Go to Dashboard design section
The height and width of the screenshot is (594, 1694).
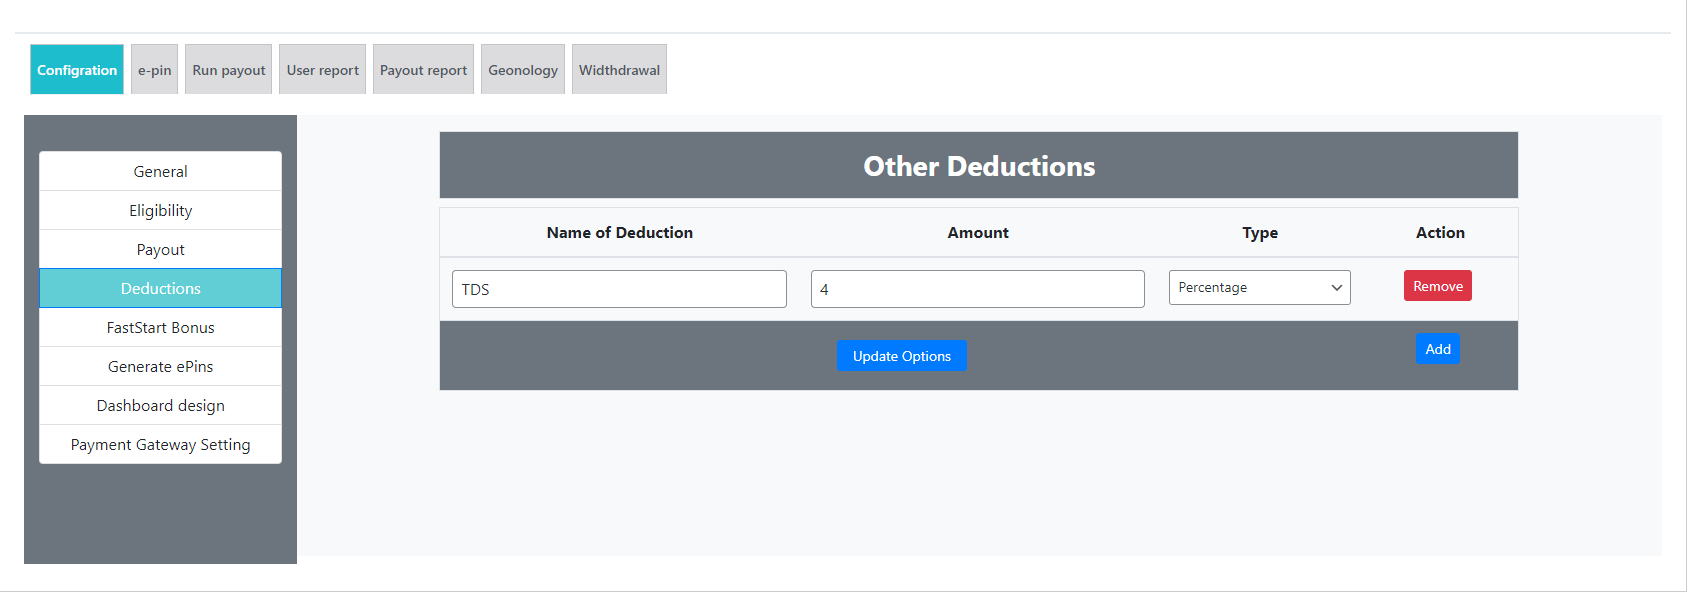pyautogui.click(x=160, y=406)
